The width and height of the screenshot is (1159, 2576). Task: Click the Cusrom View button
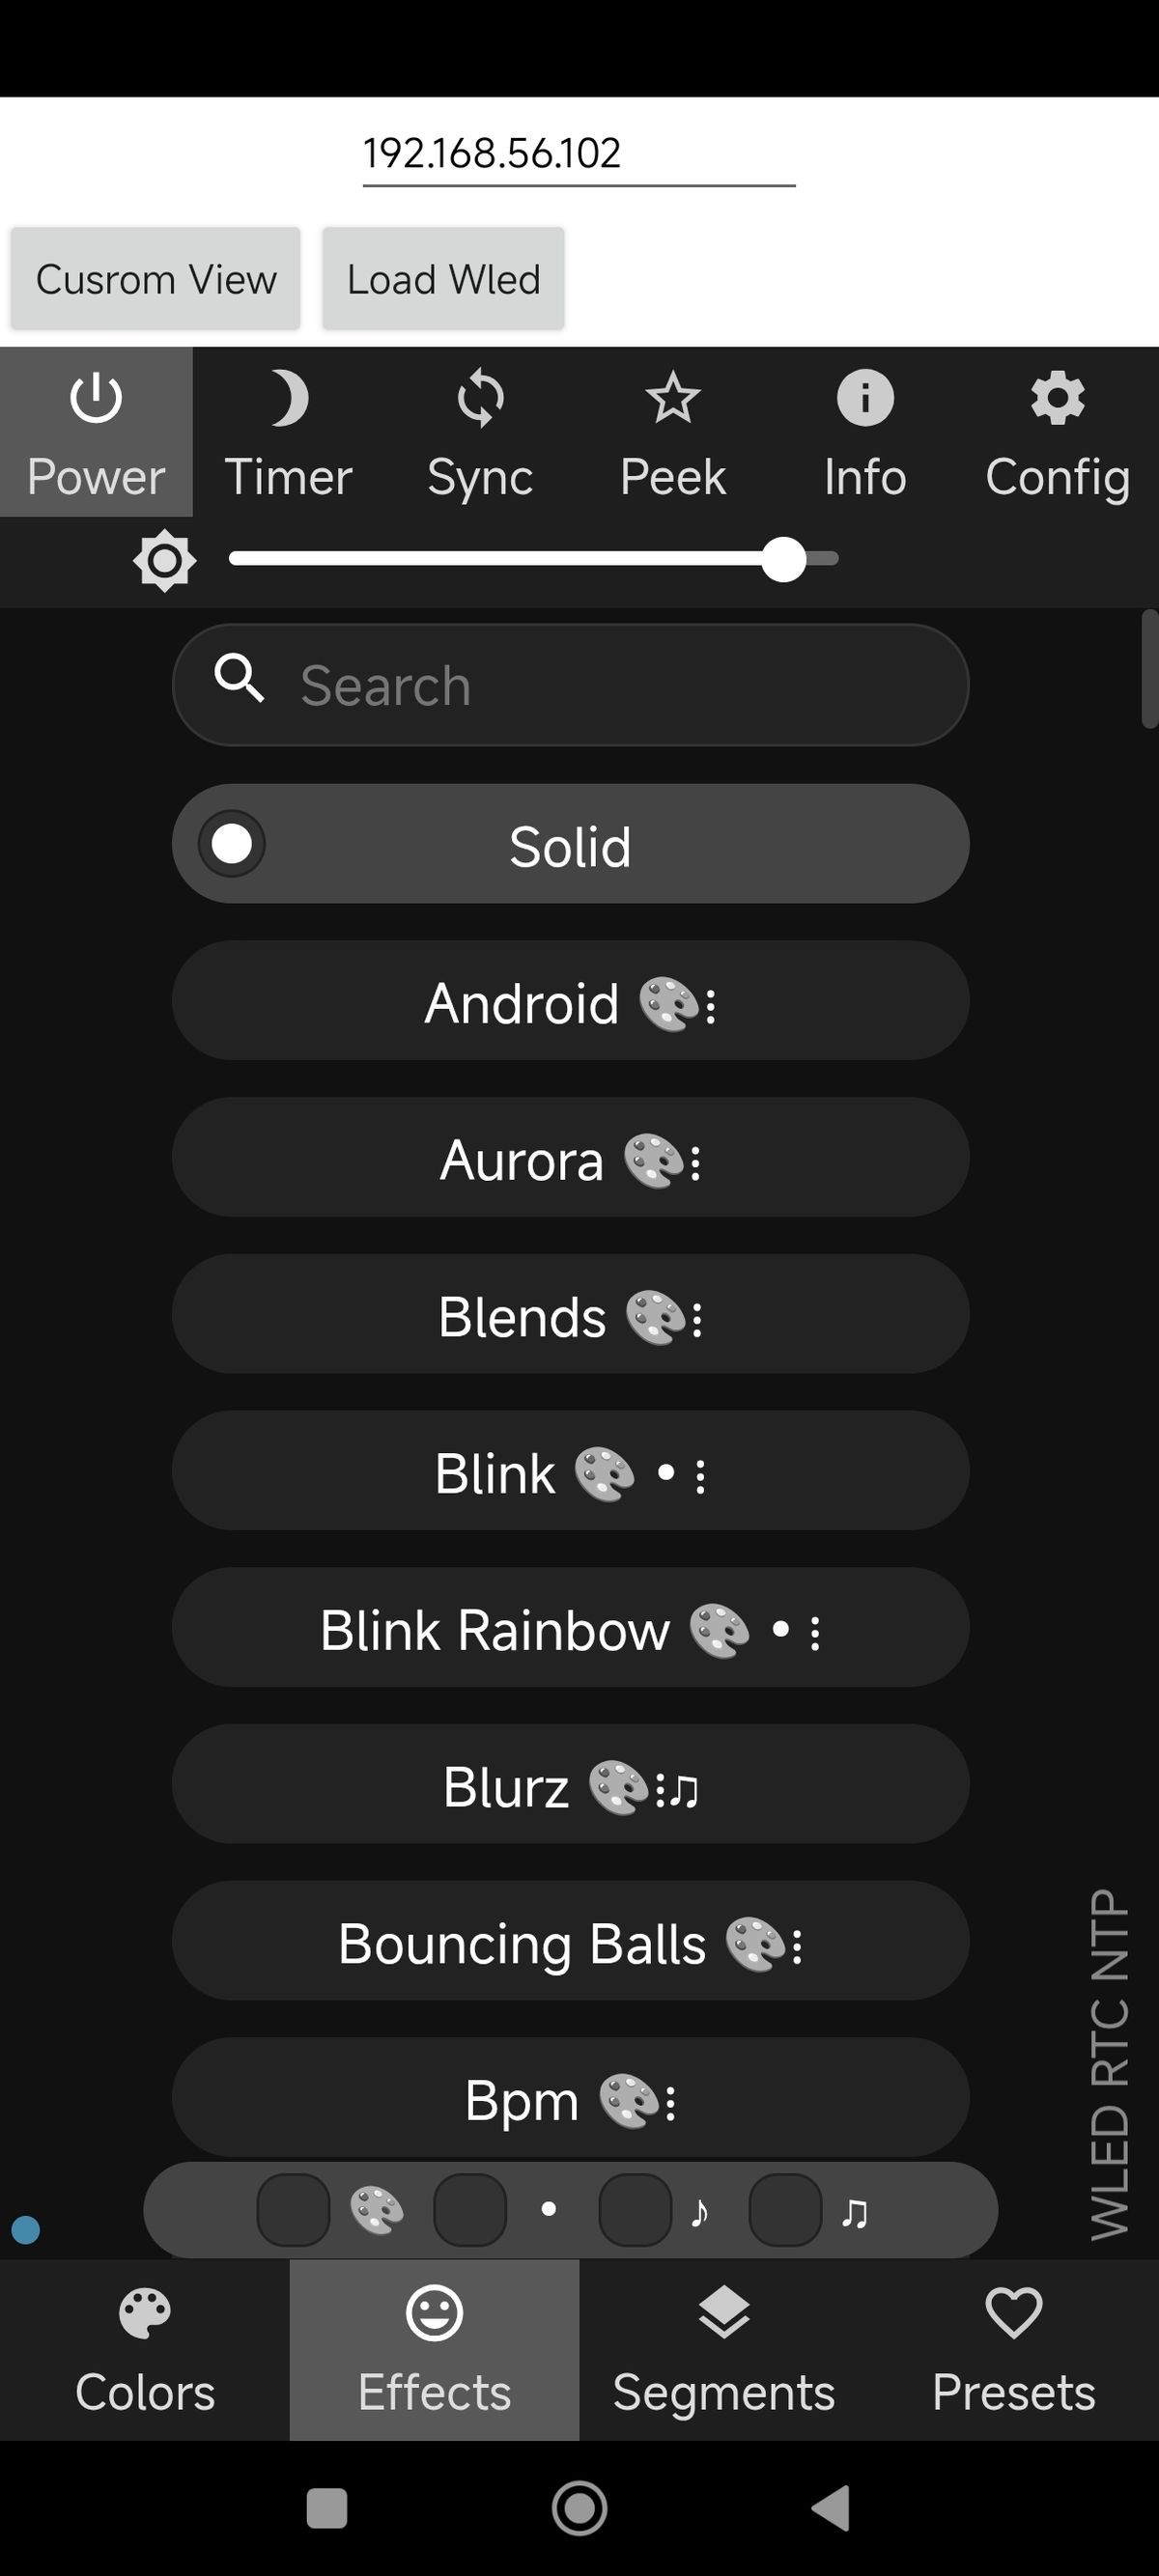(x=156, y=279)
